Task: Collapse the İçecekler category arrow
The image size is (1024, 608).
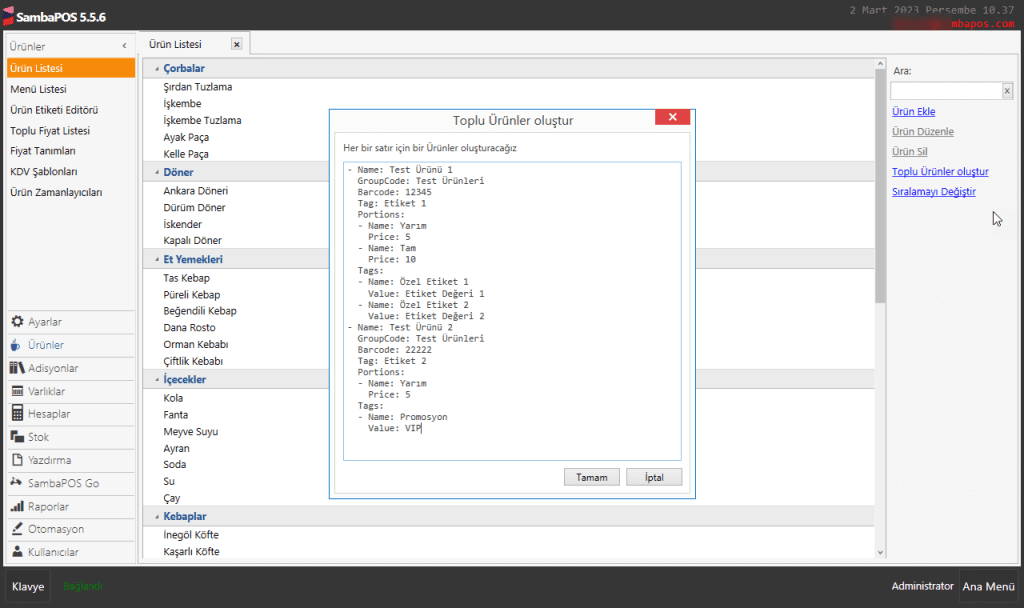Action: pyautogui.click(x=157, y=380)
